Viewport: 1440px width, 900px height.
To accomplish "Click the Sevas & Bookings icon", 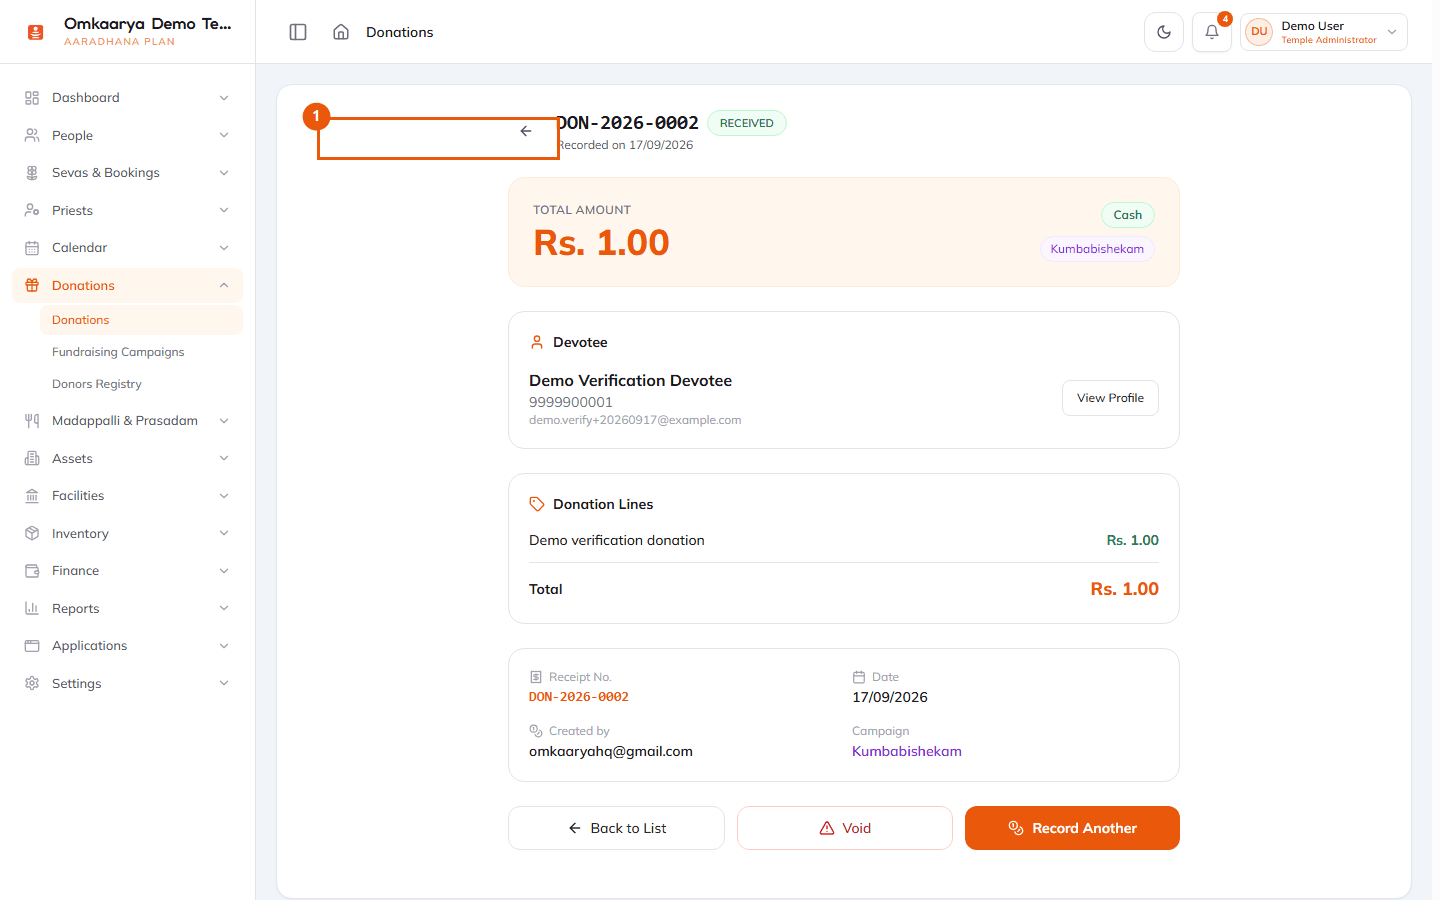I will [x=32, y=173].
